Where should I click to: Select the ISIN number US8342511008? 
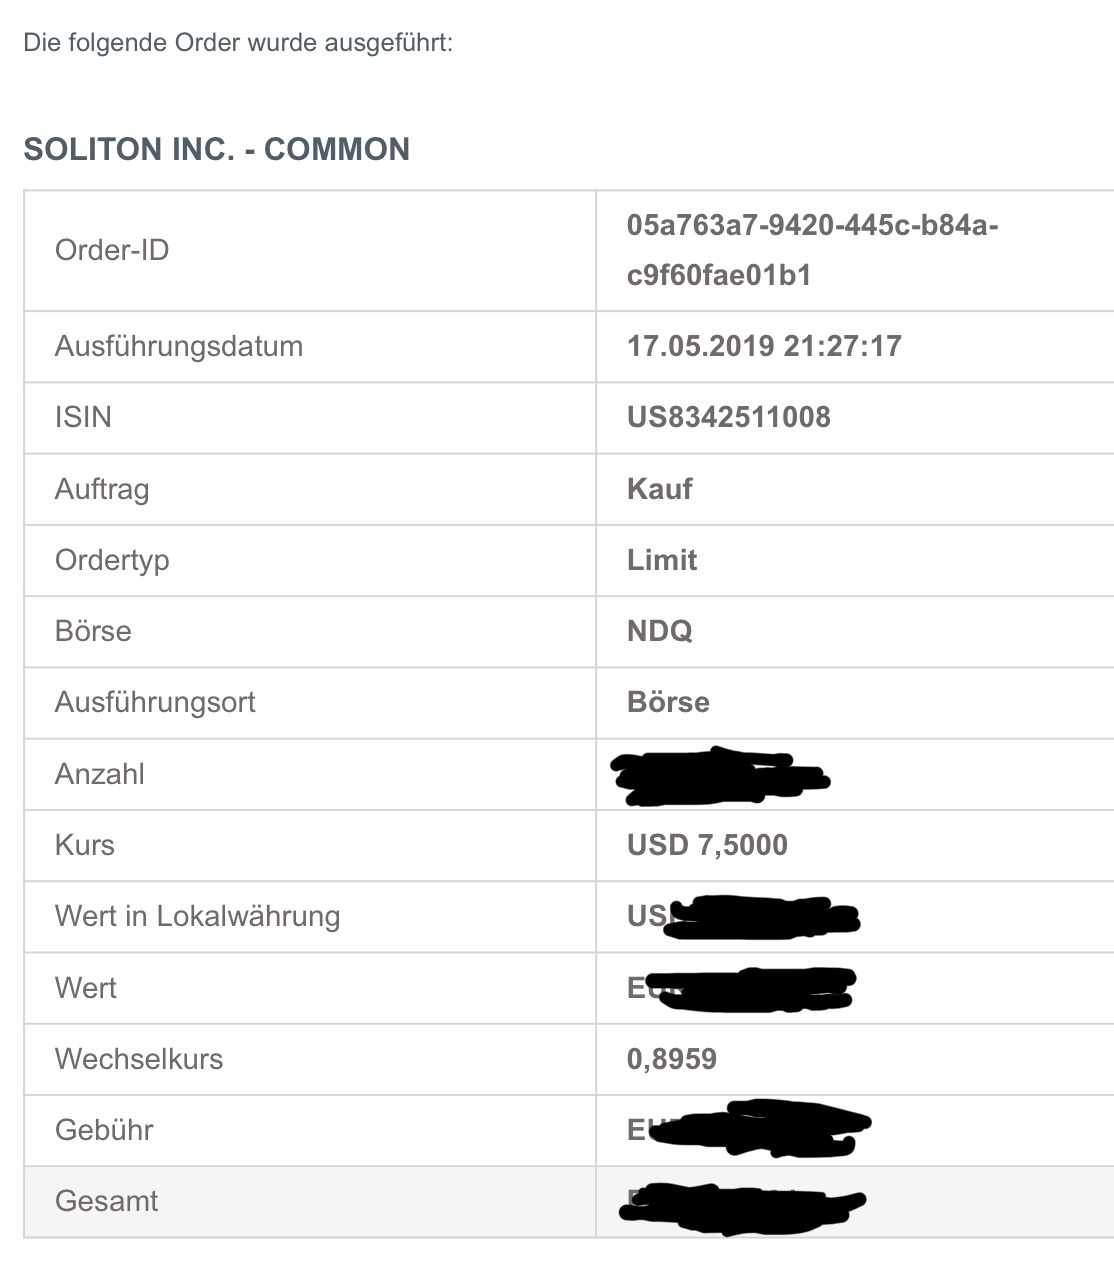(x=728, y=417)
